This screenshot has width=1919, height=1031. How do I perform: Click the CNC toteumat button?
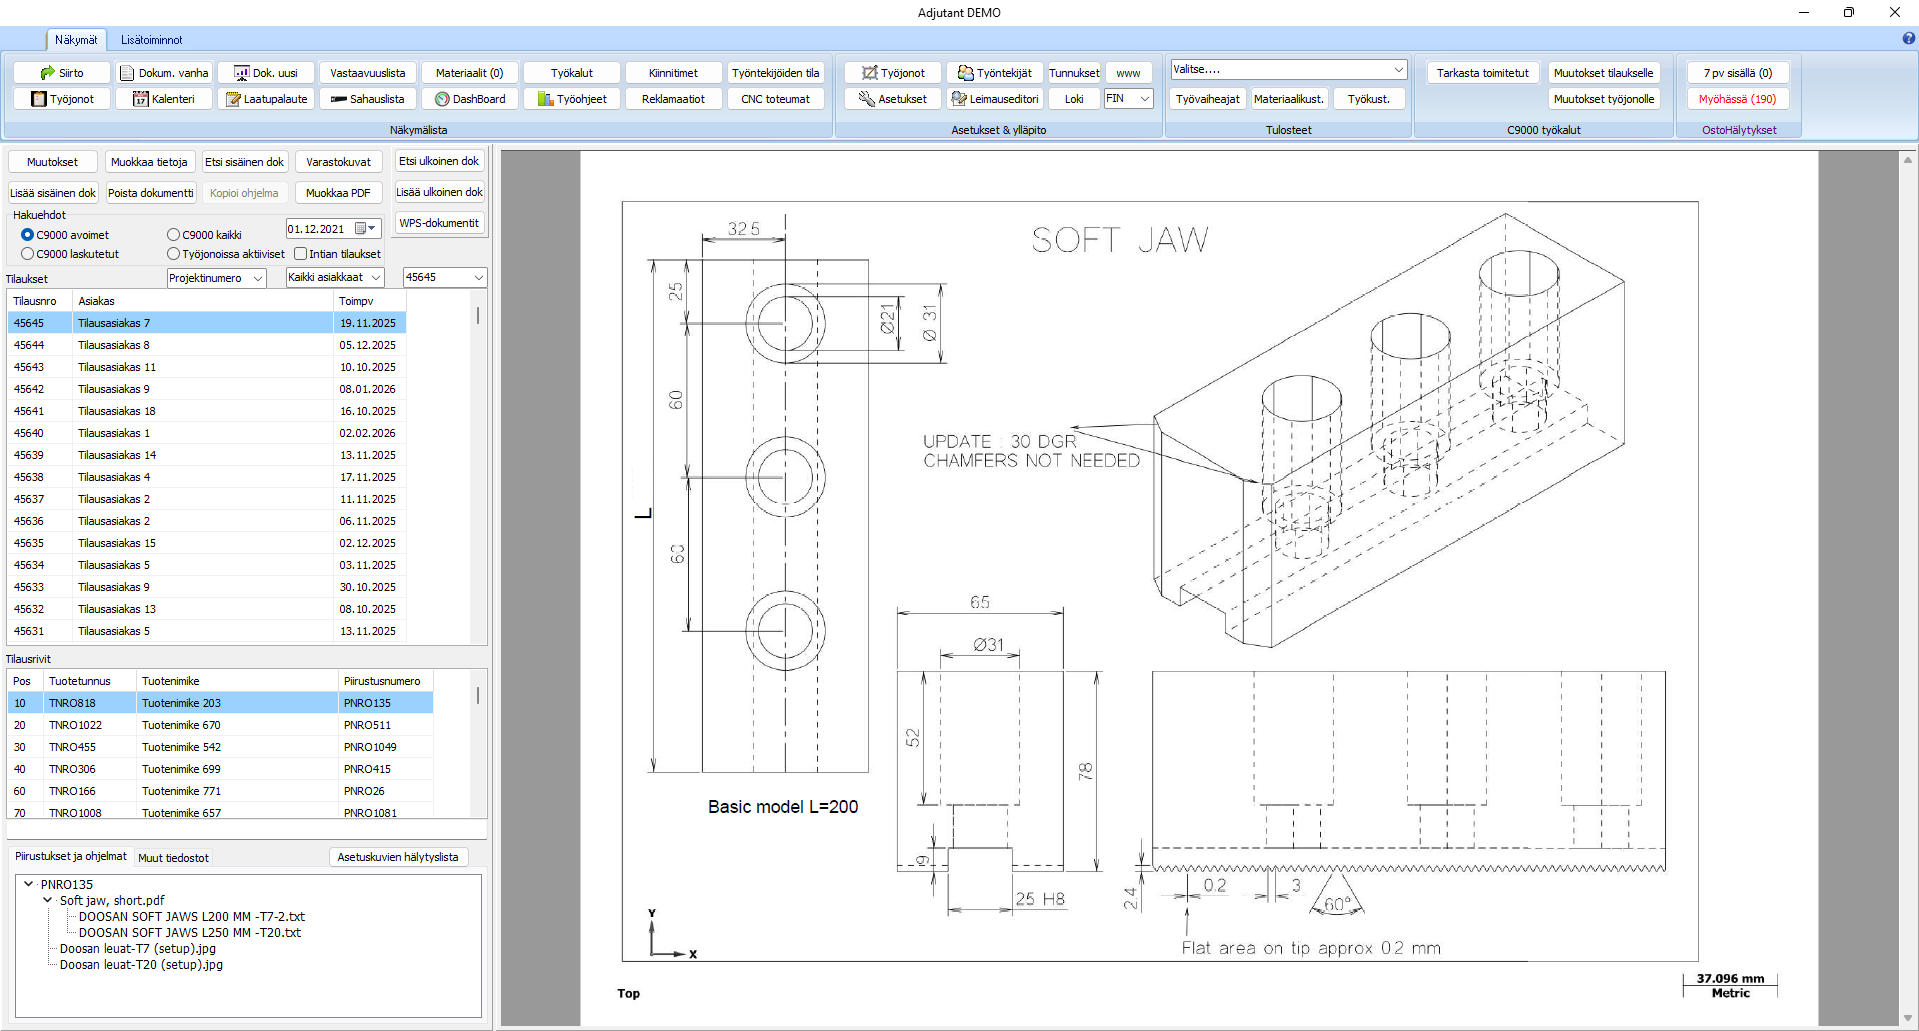[x=775, y=99]
